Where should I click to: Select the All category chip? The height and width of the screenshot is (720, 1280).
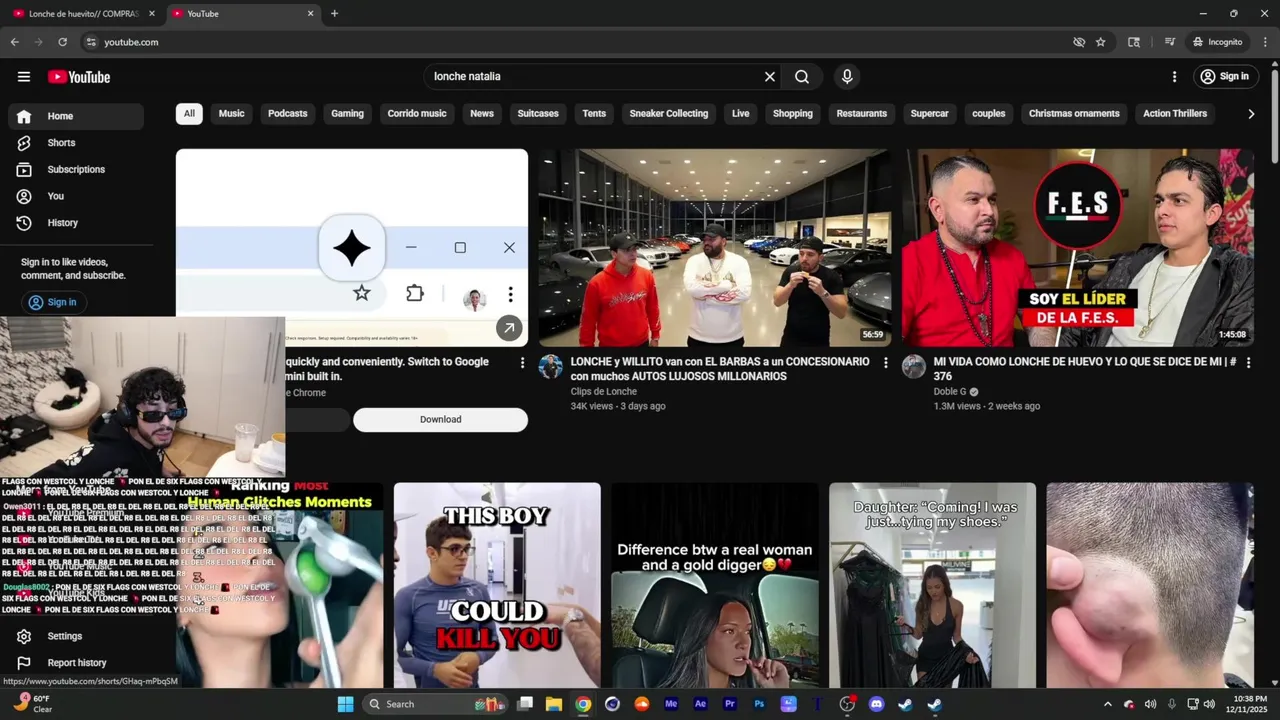(189, 113)
